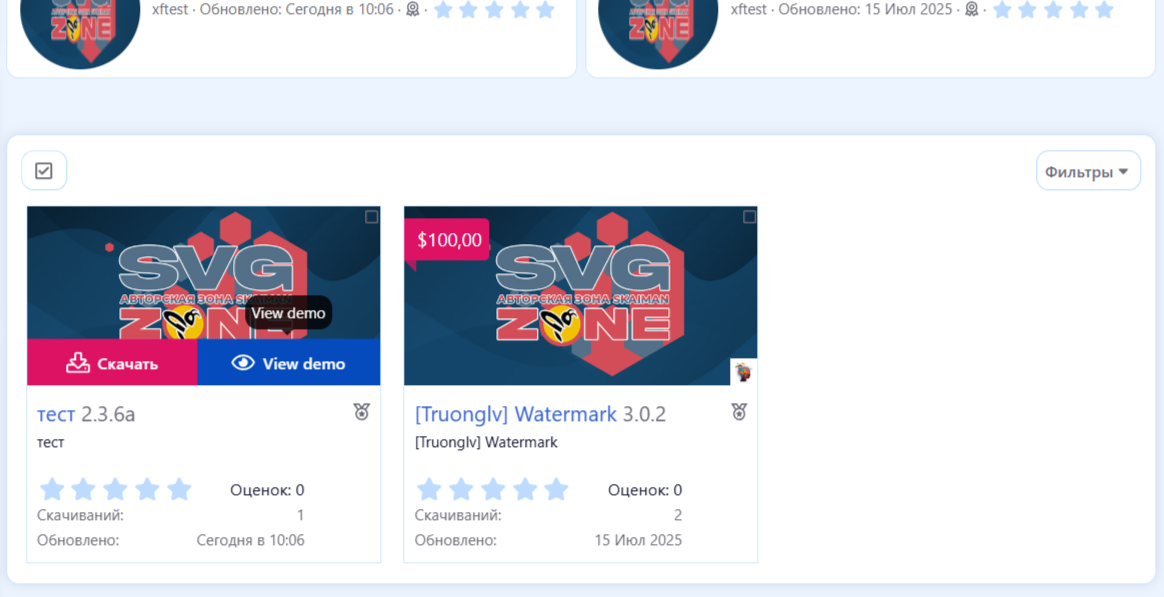Click the $100,00 price tag
This screenshot has width=1164, height=597.
(447, 240)
